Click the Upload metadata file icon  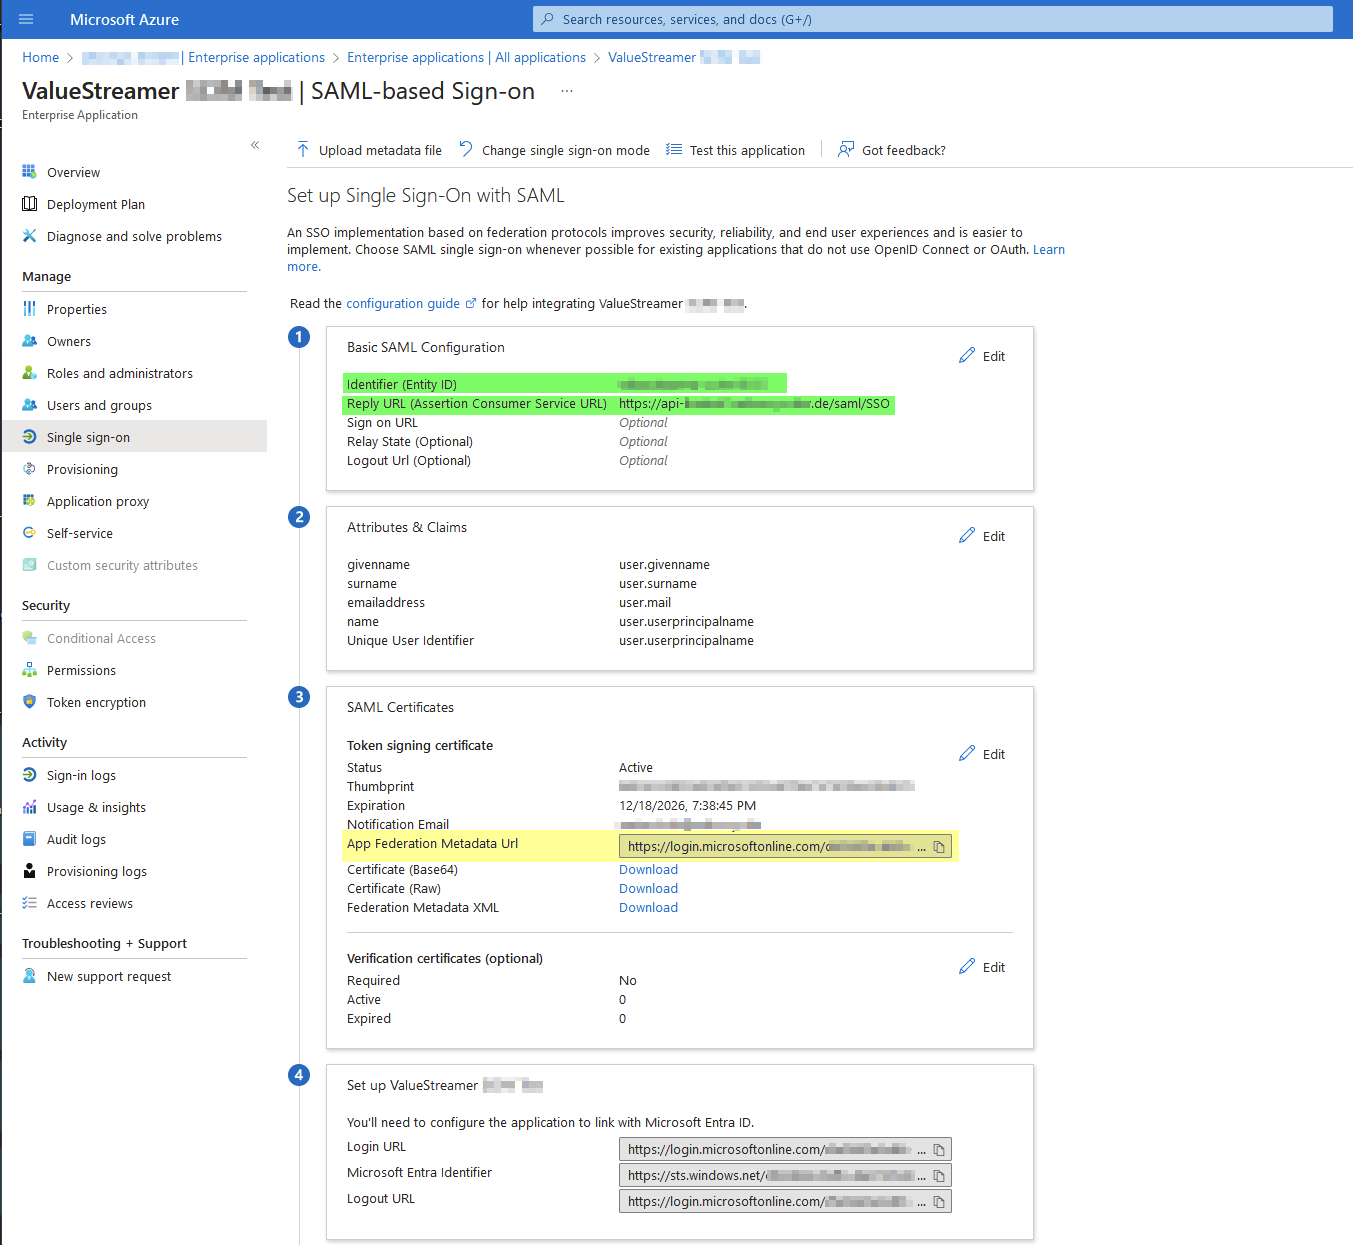(303, 150)
